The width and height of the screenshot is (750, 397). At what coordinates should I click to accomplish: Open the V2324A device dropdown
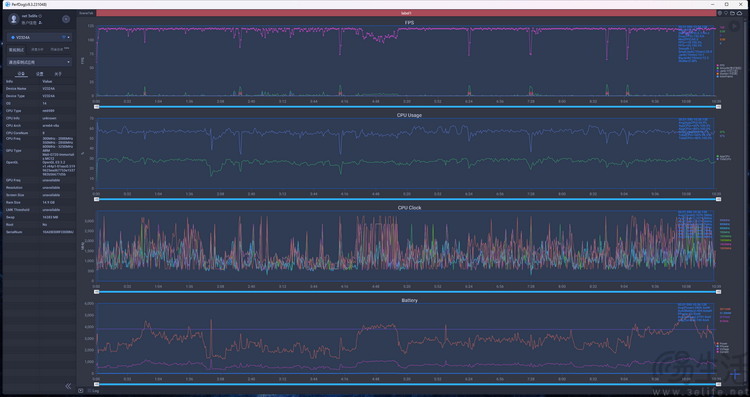click(39, 37)
